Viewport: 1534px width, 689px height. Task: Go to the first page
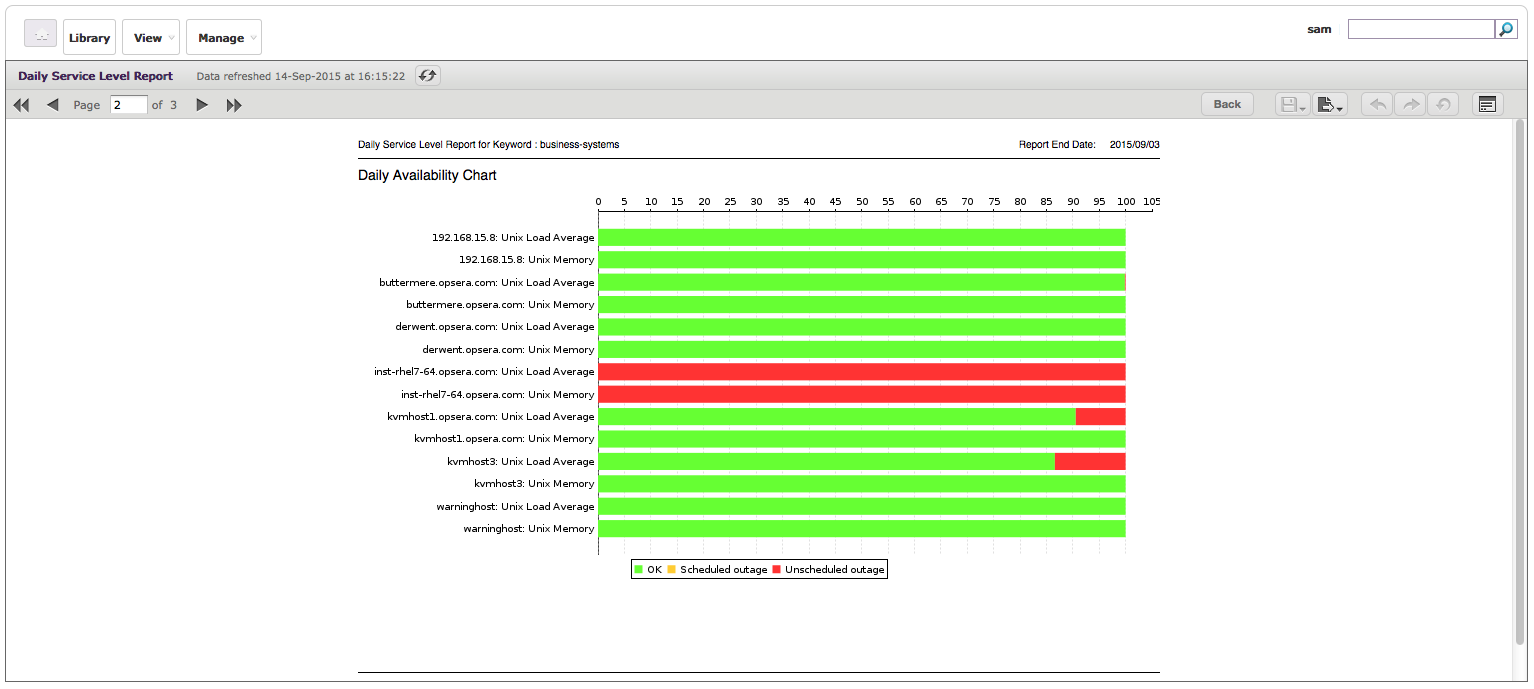tap(21, 105)
